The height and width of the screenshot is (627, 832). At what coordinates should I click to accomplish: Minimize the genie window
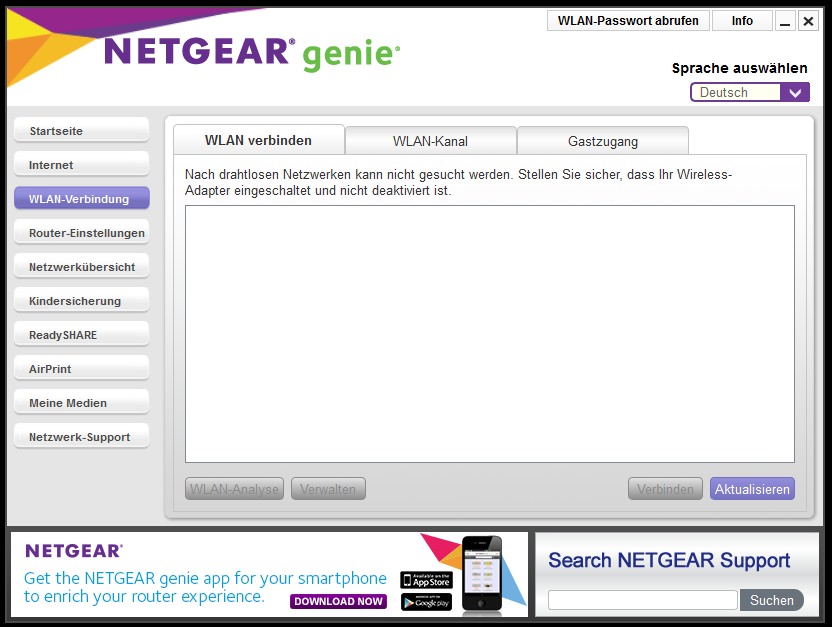click(785, 21)
